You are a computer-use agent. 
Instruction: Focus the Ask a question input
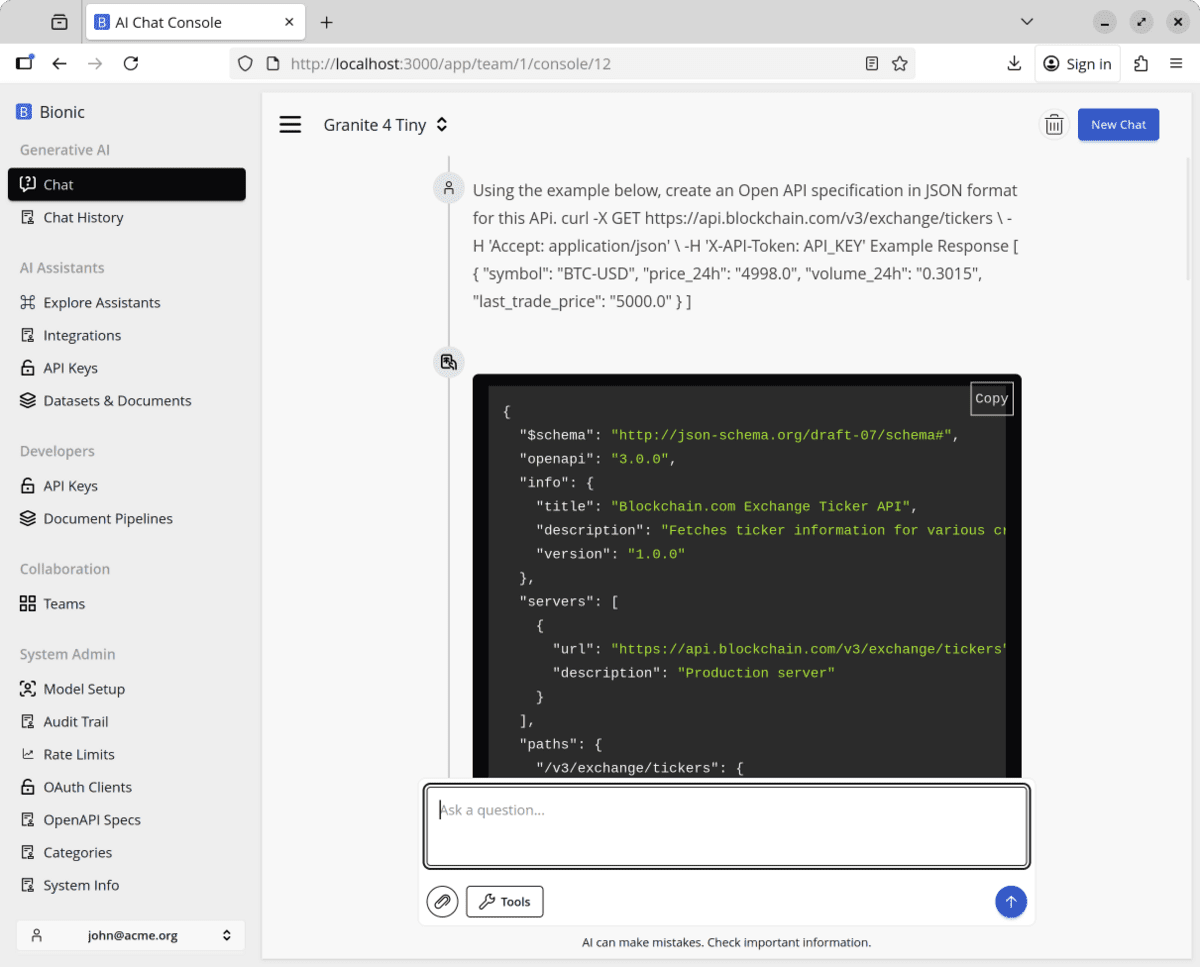click(726, 826)
